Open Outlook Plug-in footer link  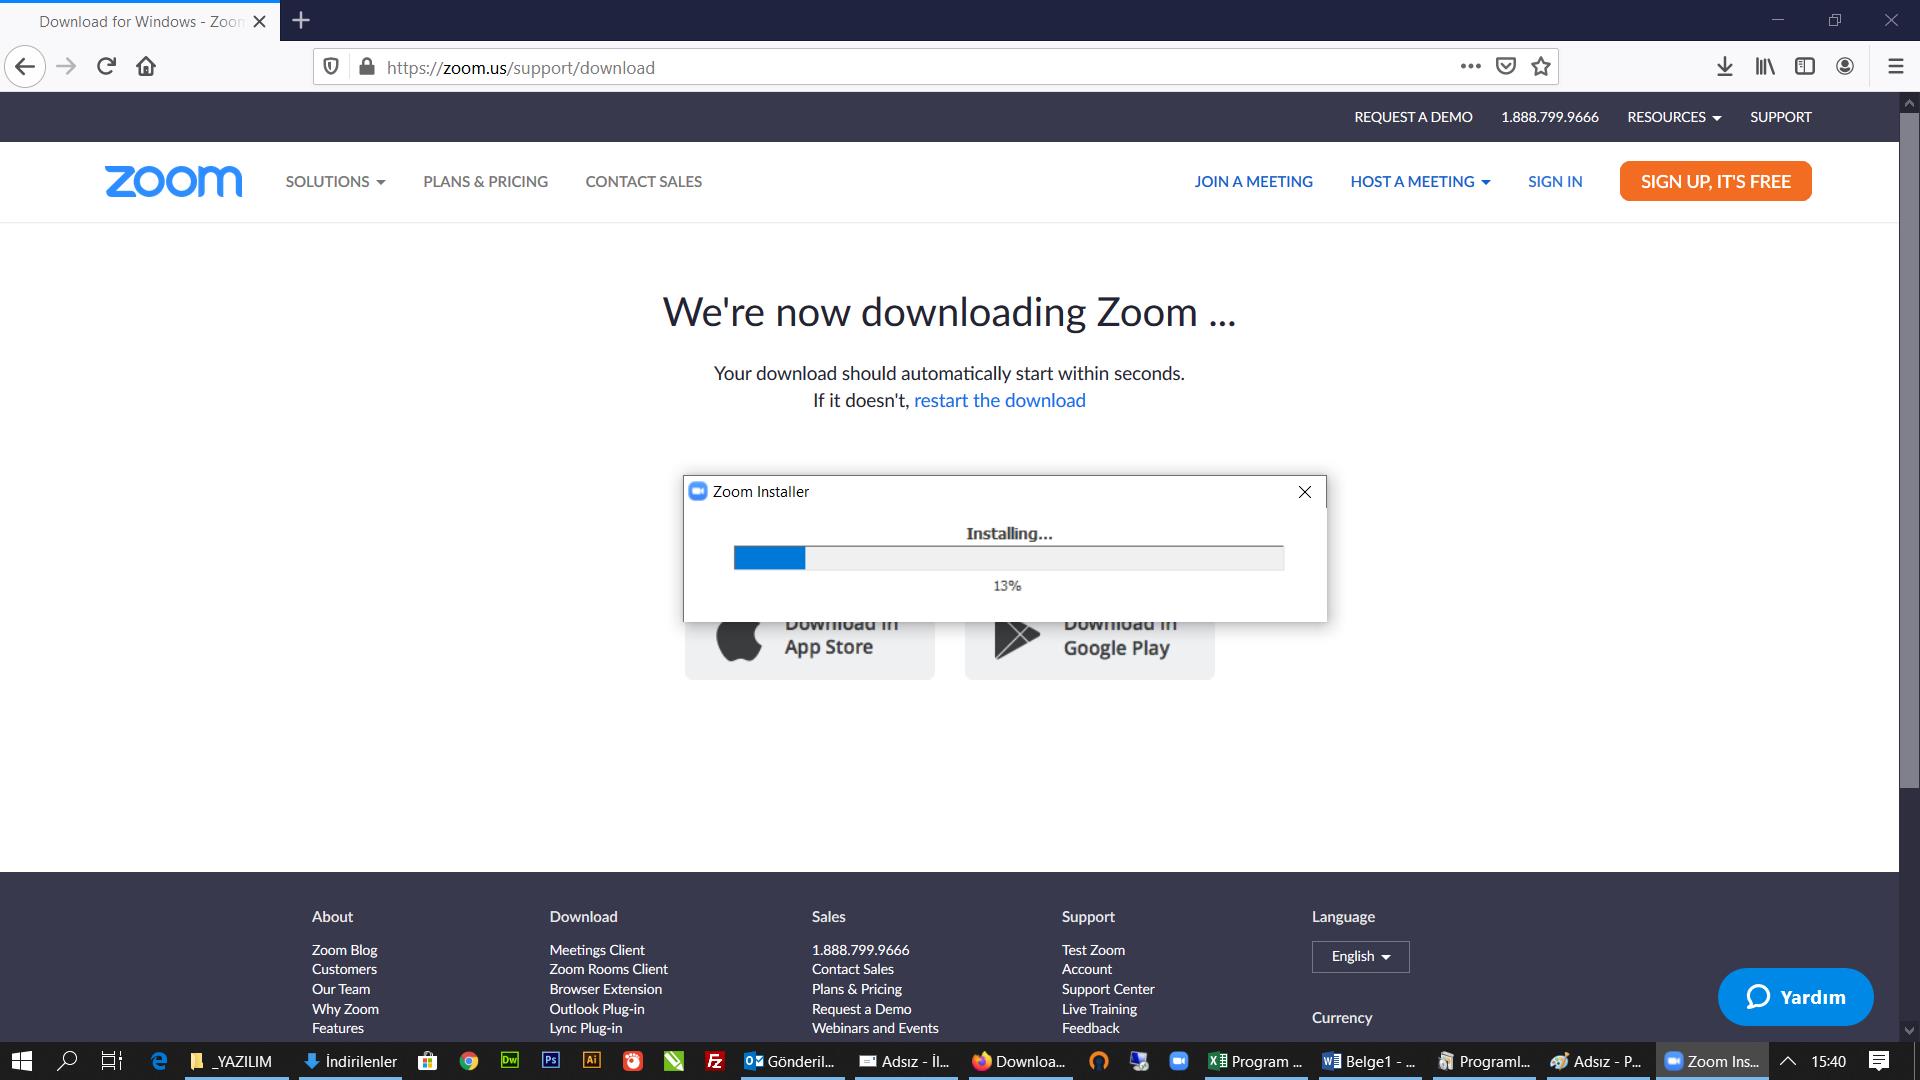pos(596,1009)
